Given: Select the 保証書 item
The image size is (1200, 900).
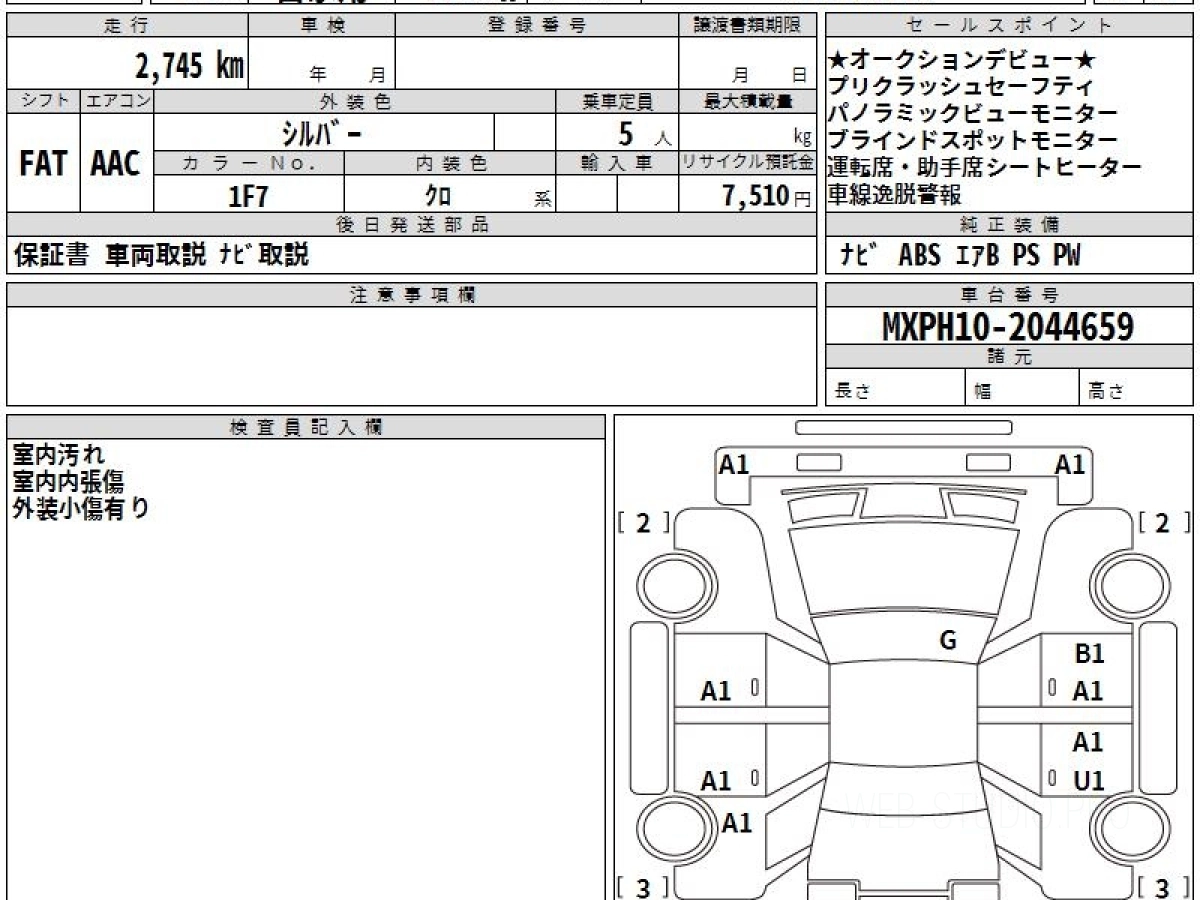Looking at the screenshot, I should (x=51, y=256).
